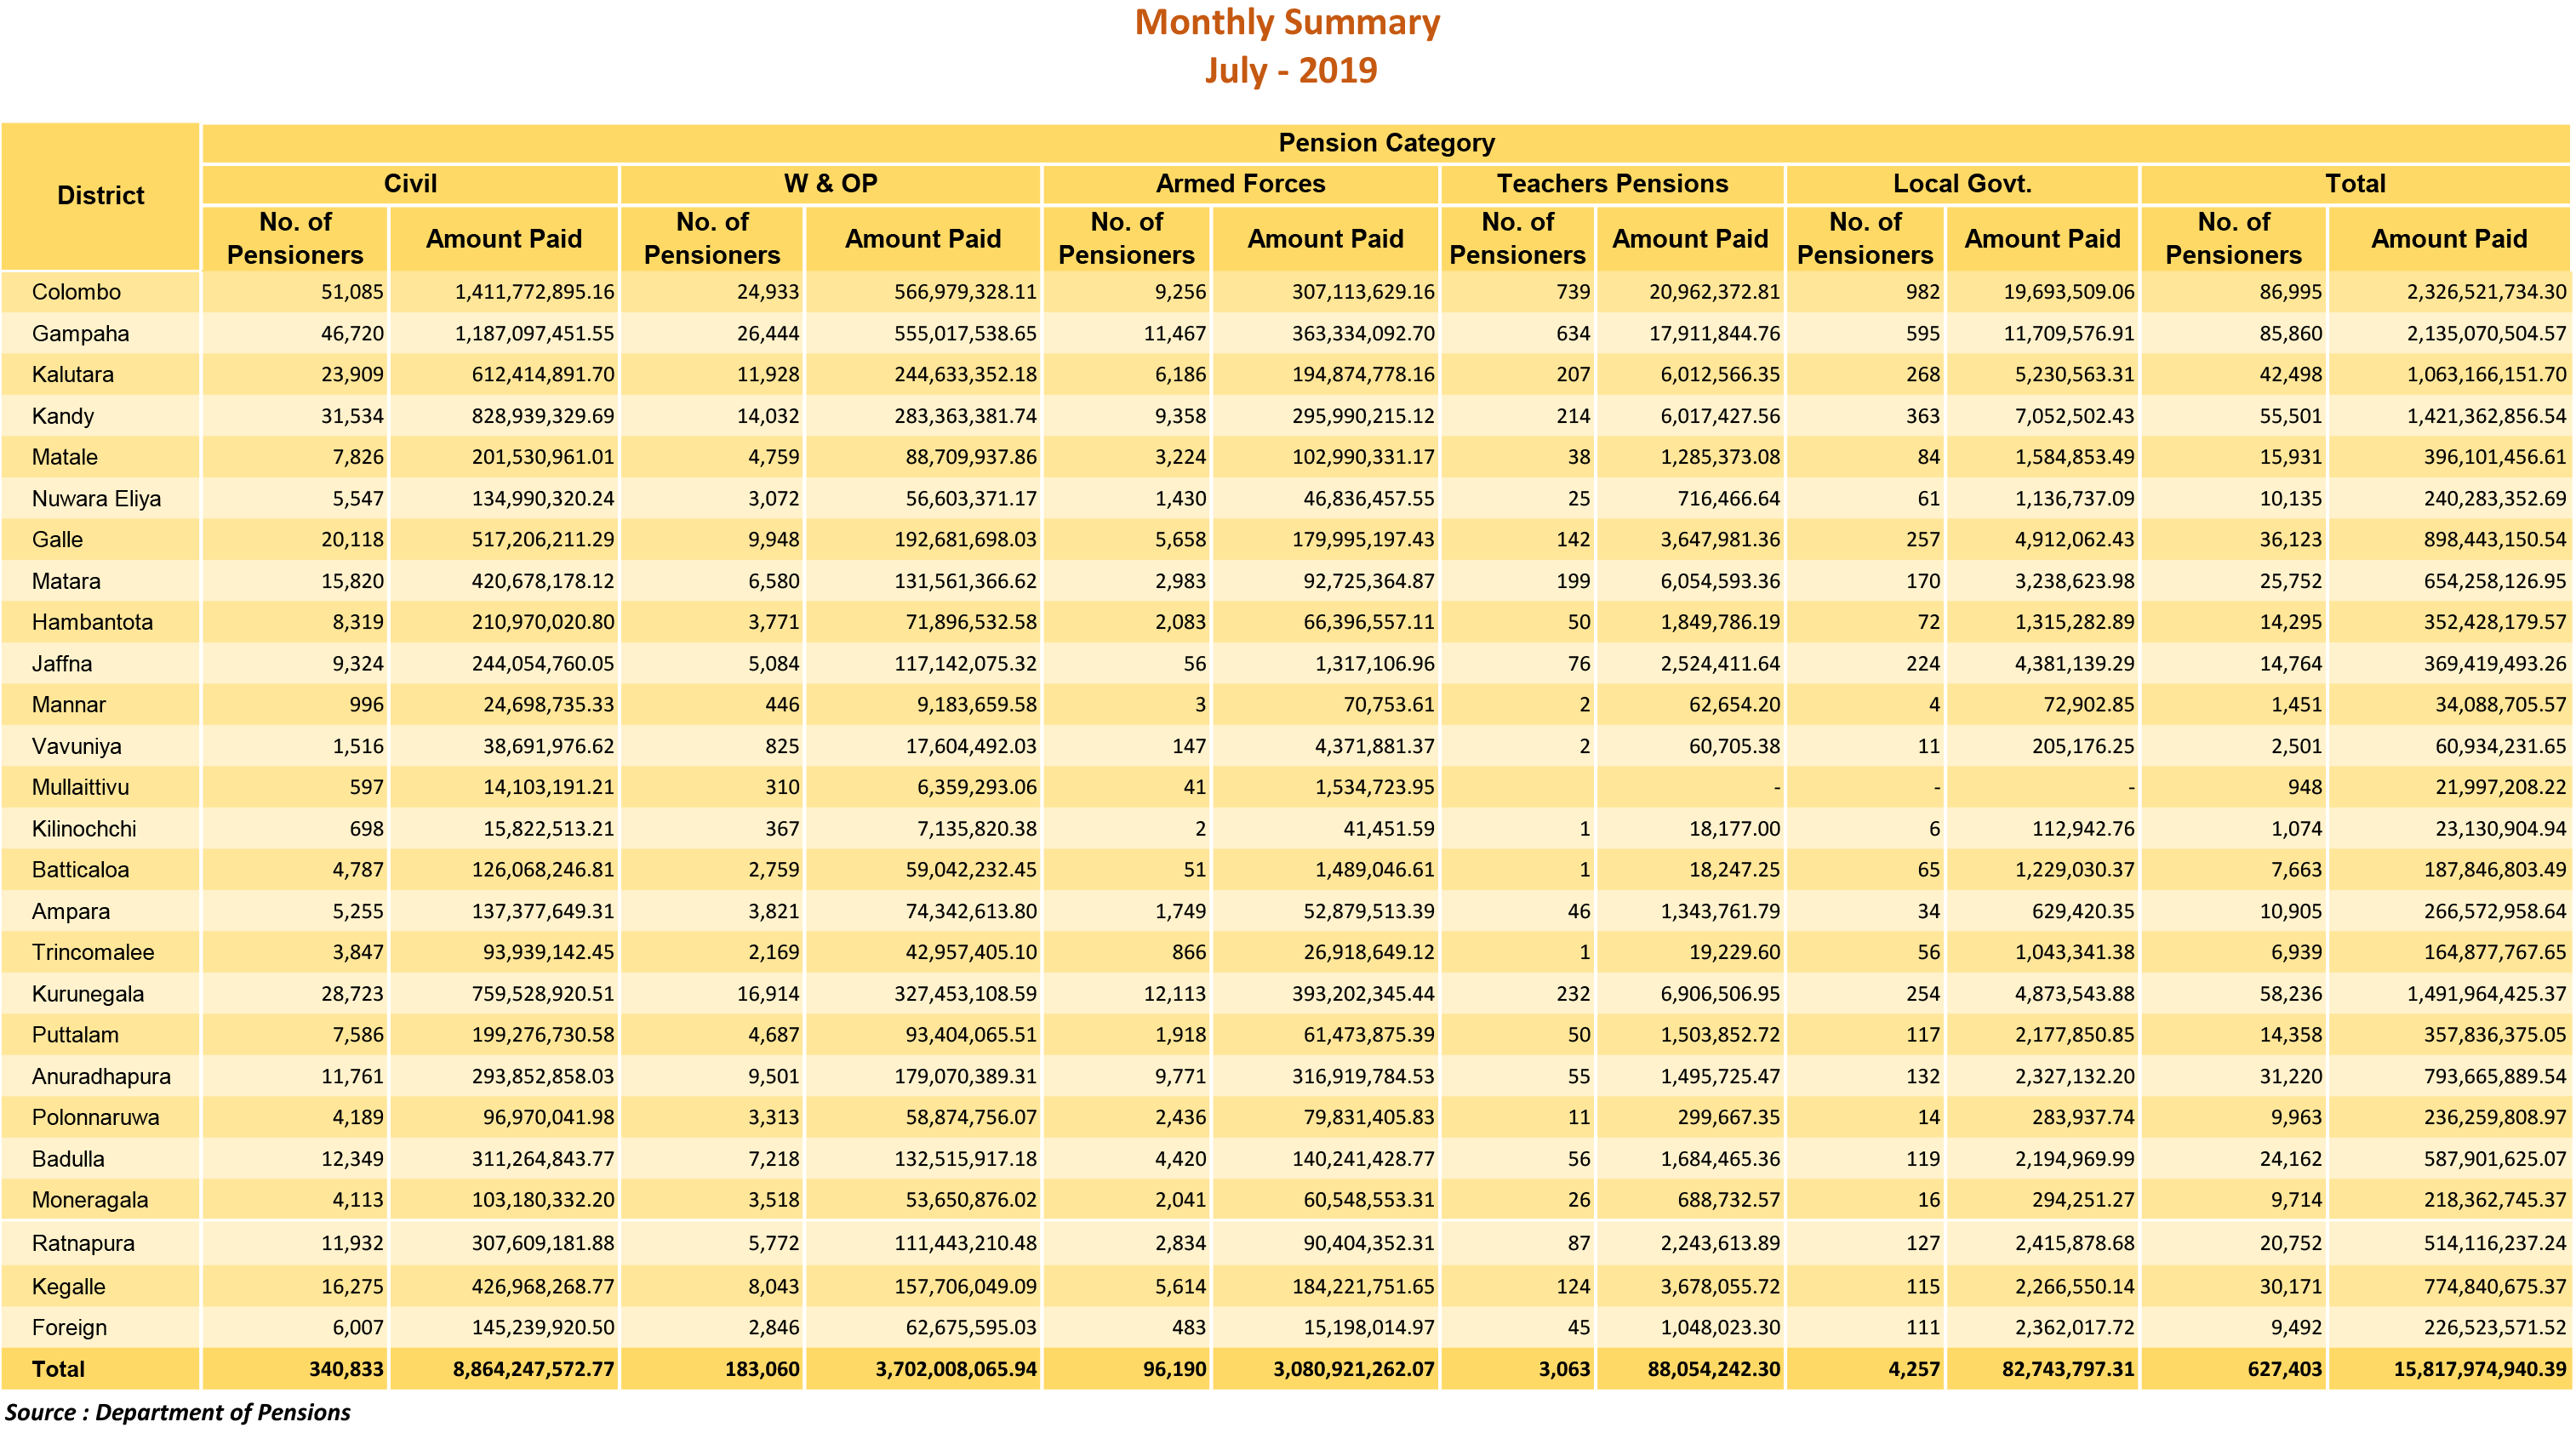
Task: Click Badulla W&OP amount 132,515,917.18
Action: pyautogui.click(x=965, y=1159)
